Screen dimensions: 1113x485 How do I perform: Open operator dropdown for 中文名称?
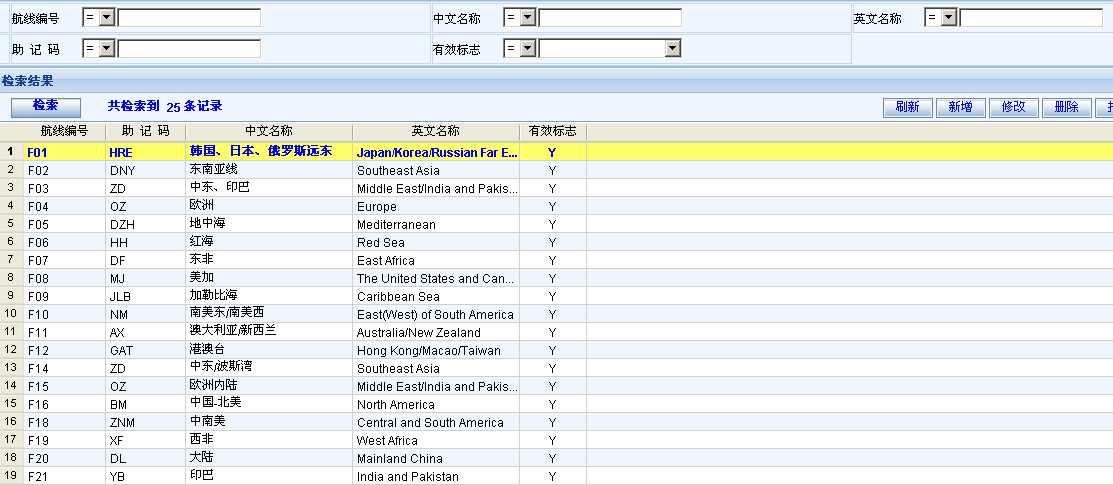point(528,18)
